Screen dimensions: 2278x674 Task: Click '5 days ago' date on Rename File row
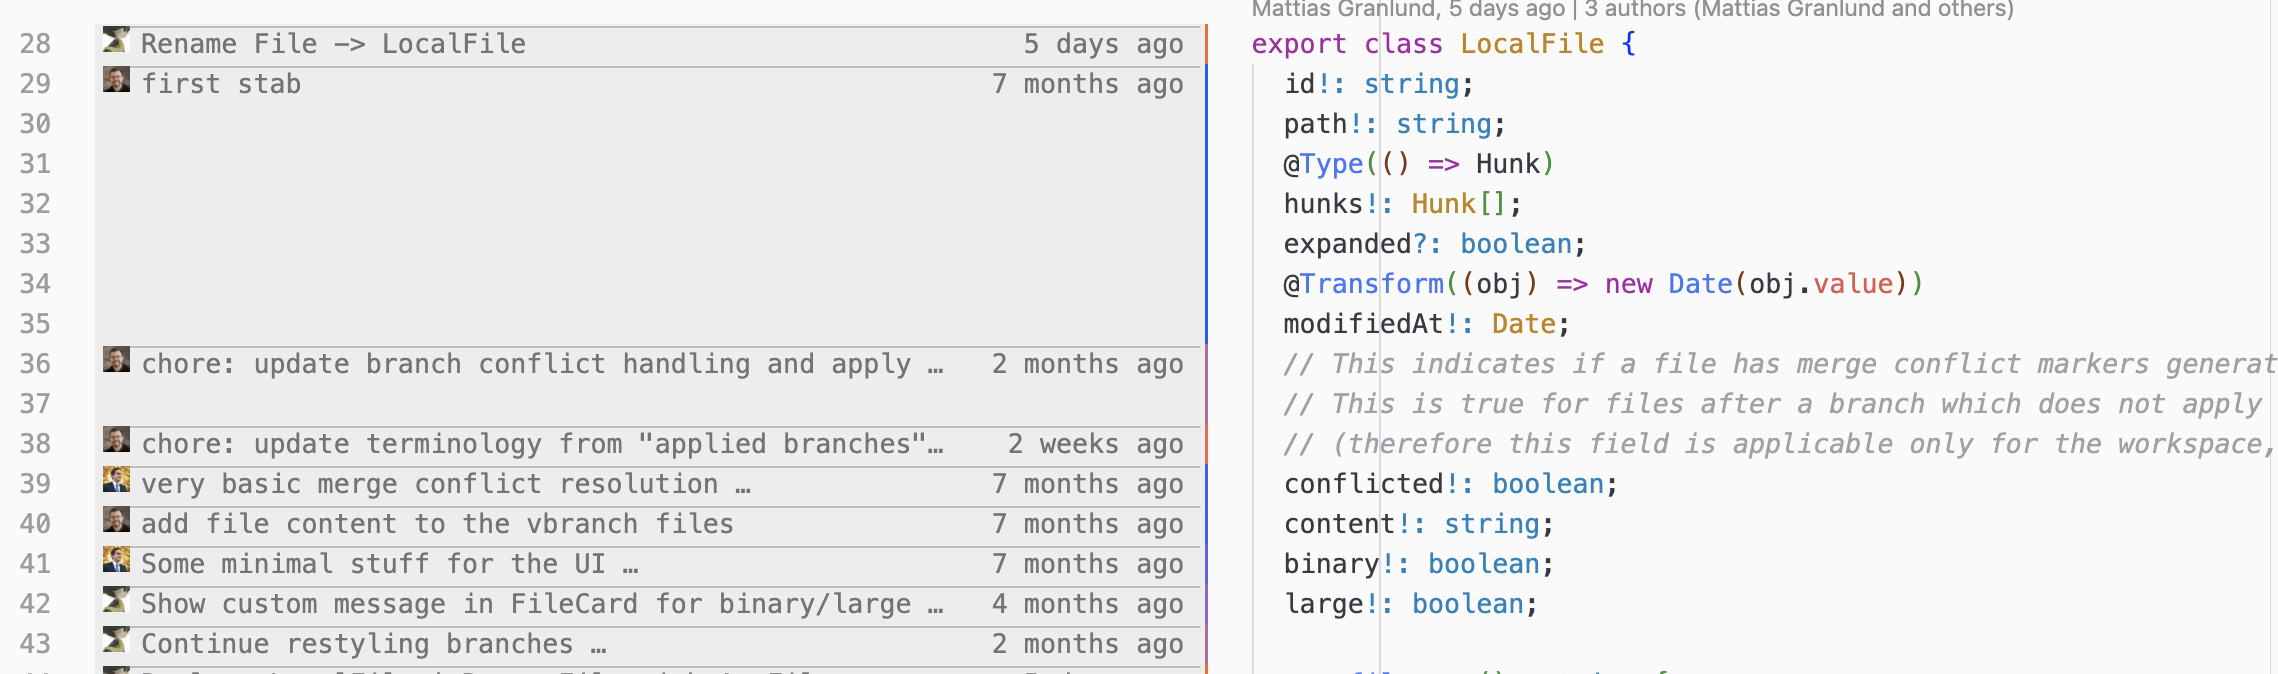[x=1103, y=44]
